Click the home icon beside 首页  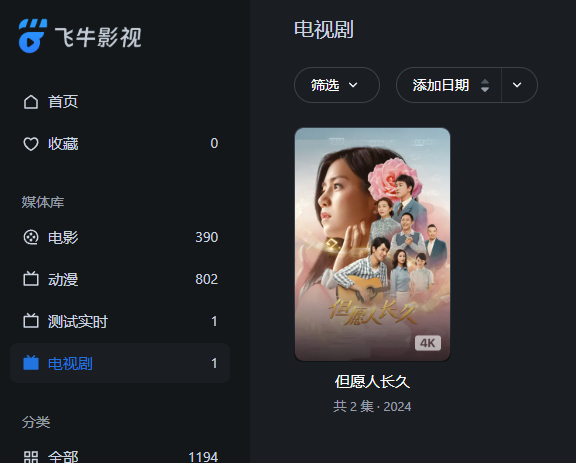(31, 102)
